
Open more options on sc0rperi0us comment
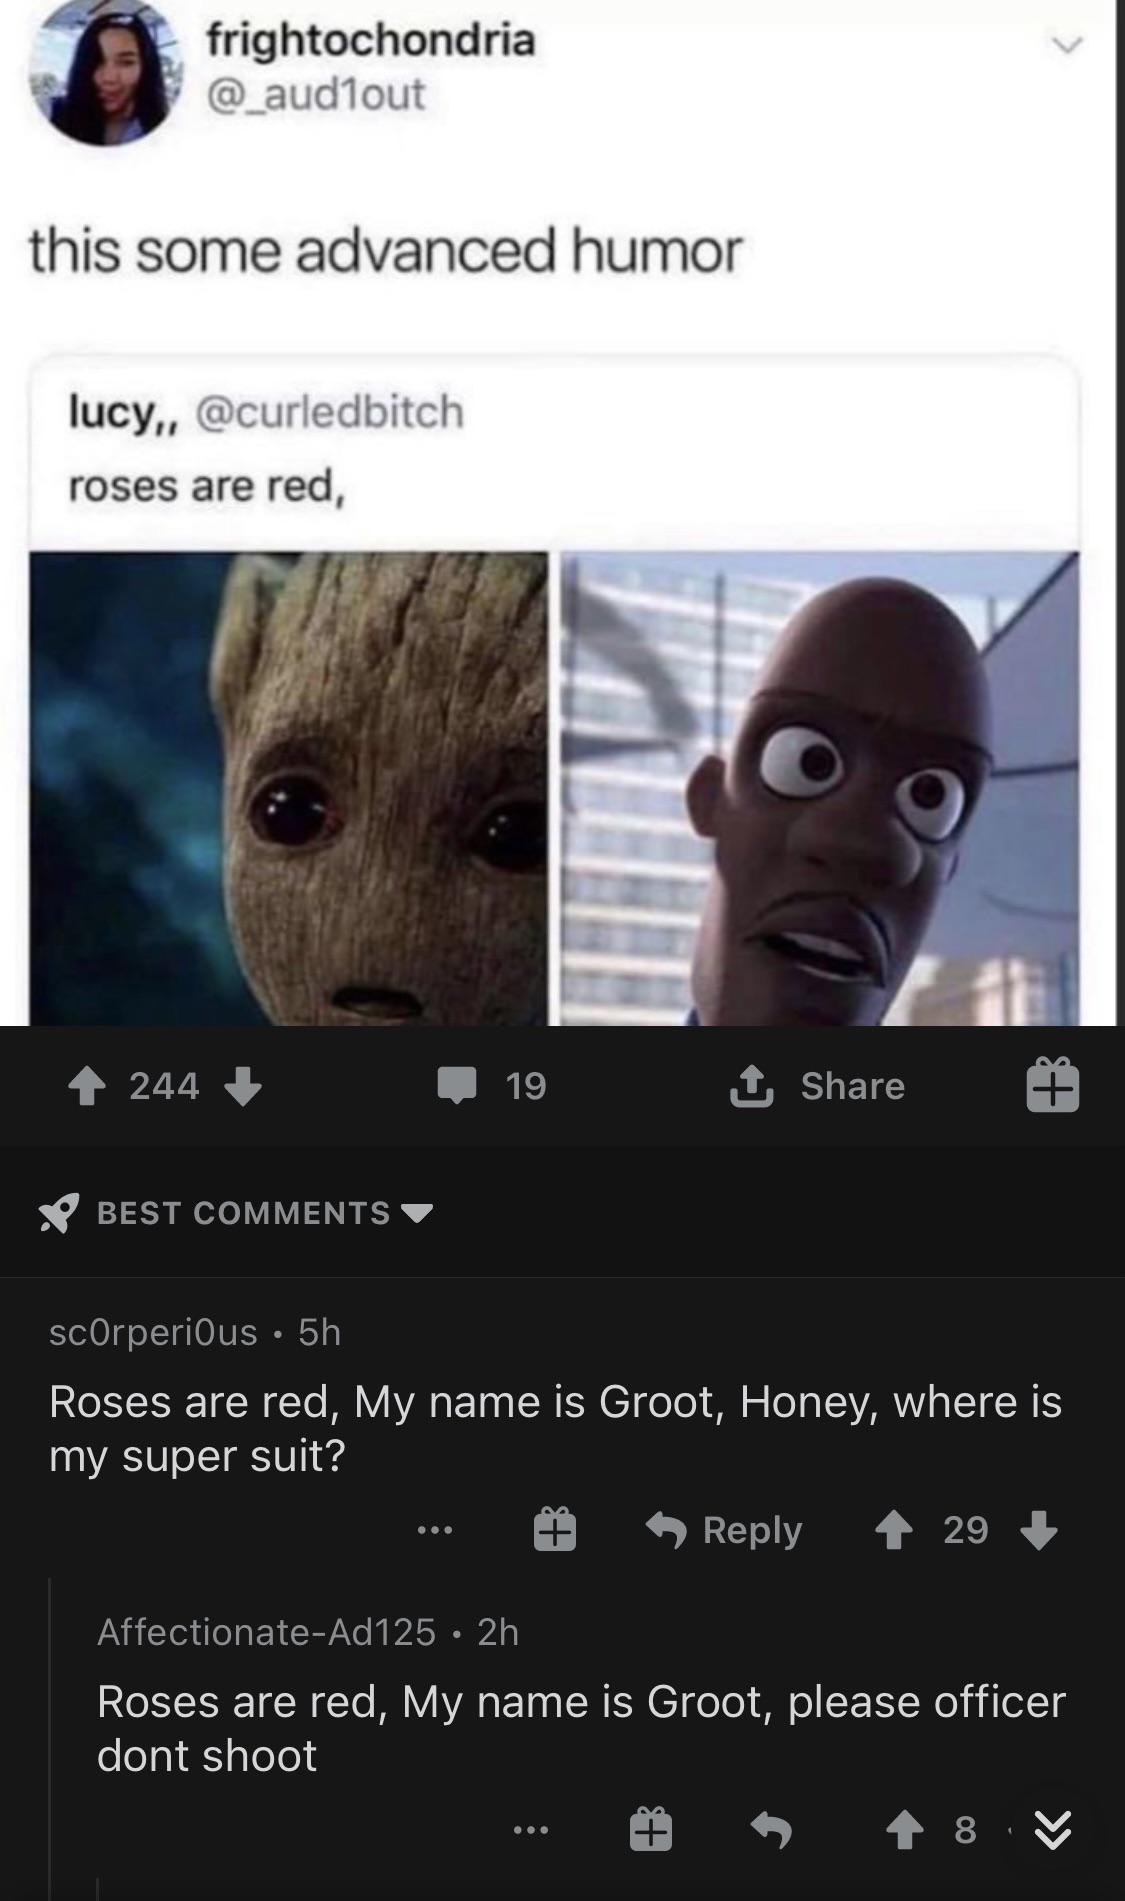point(435,1530)
